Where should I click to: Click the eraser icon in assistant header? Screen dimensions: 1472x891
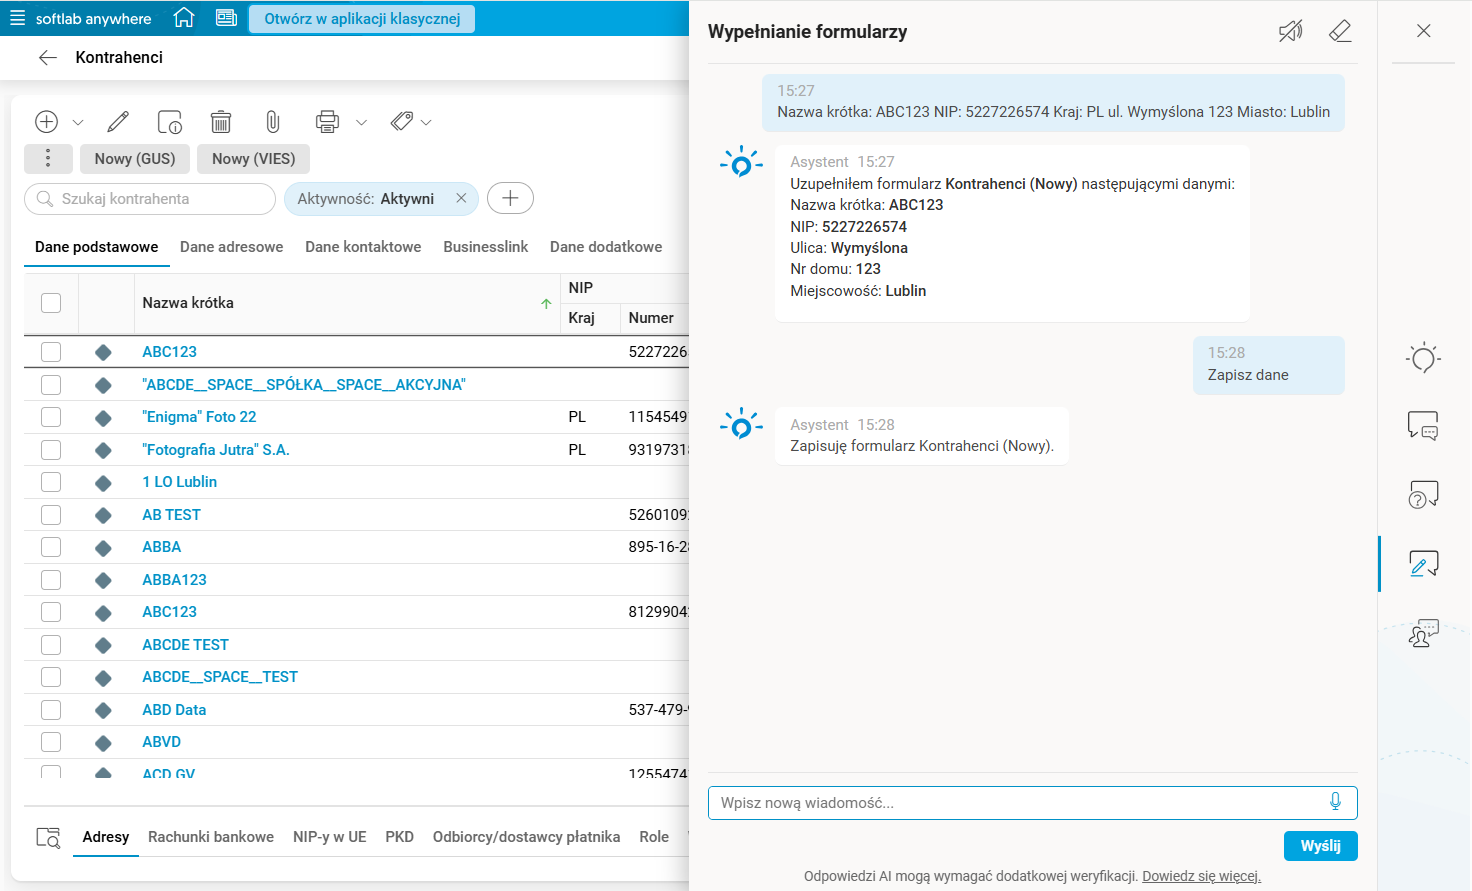point(1340,32)
